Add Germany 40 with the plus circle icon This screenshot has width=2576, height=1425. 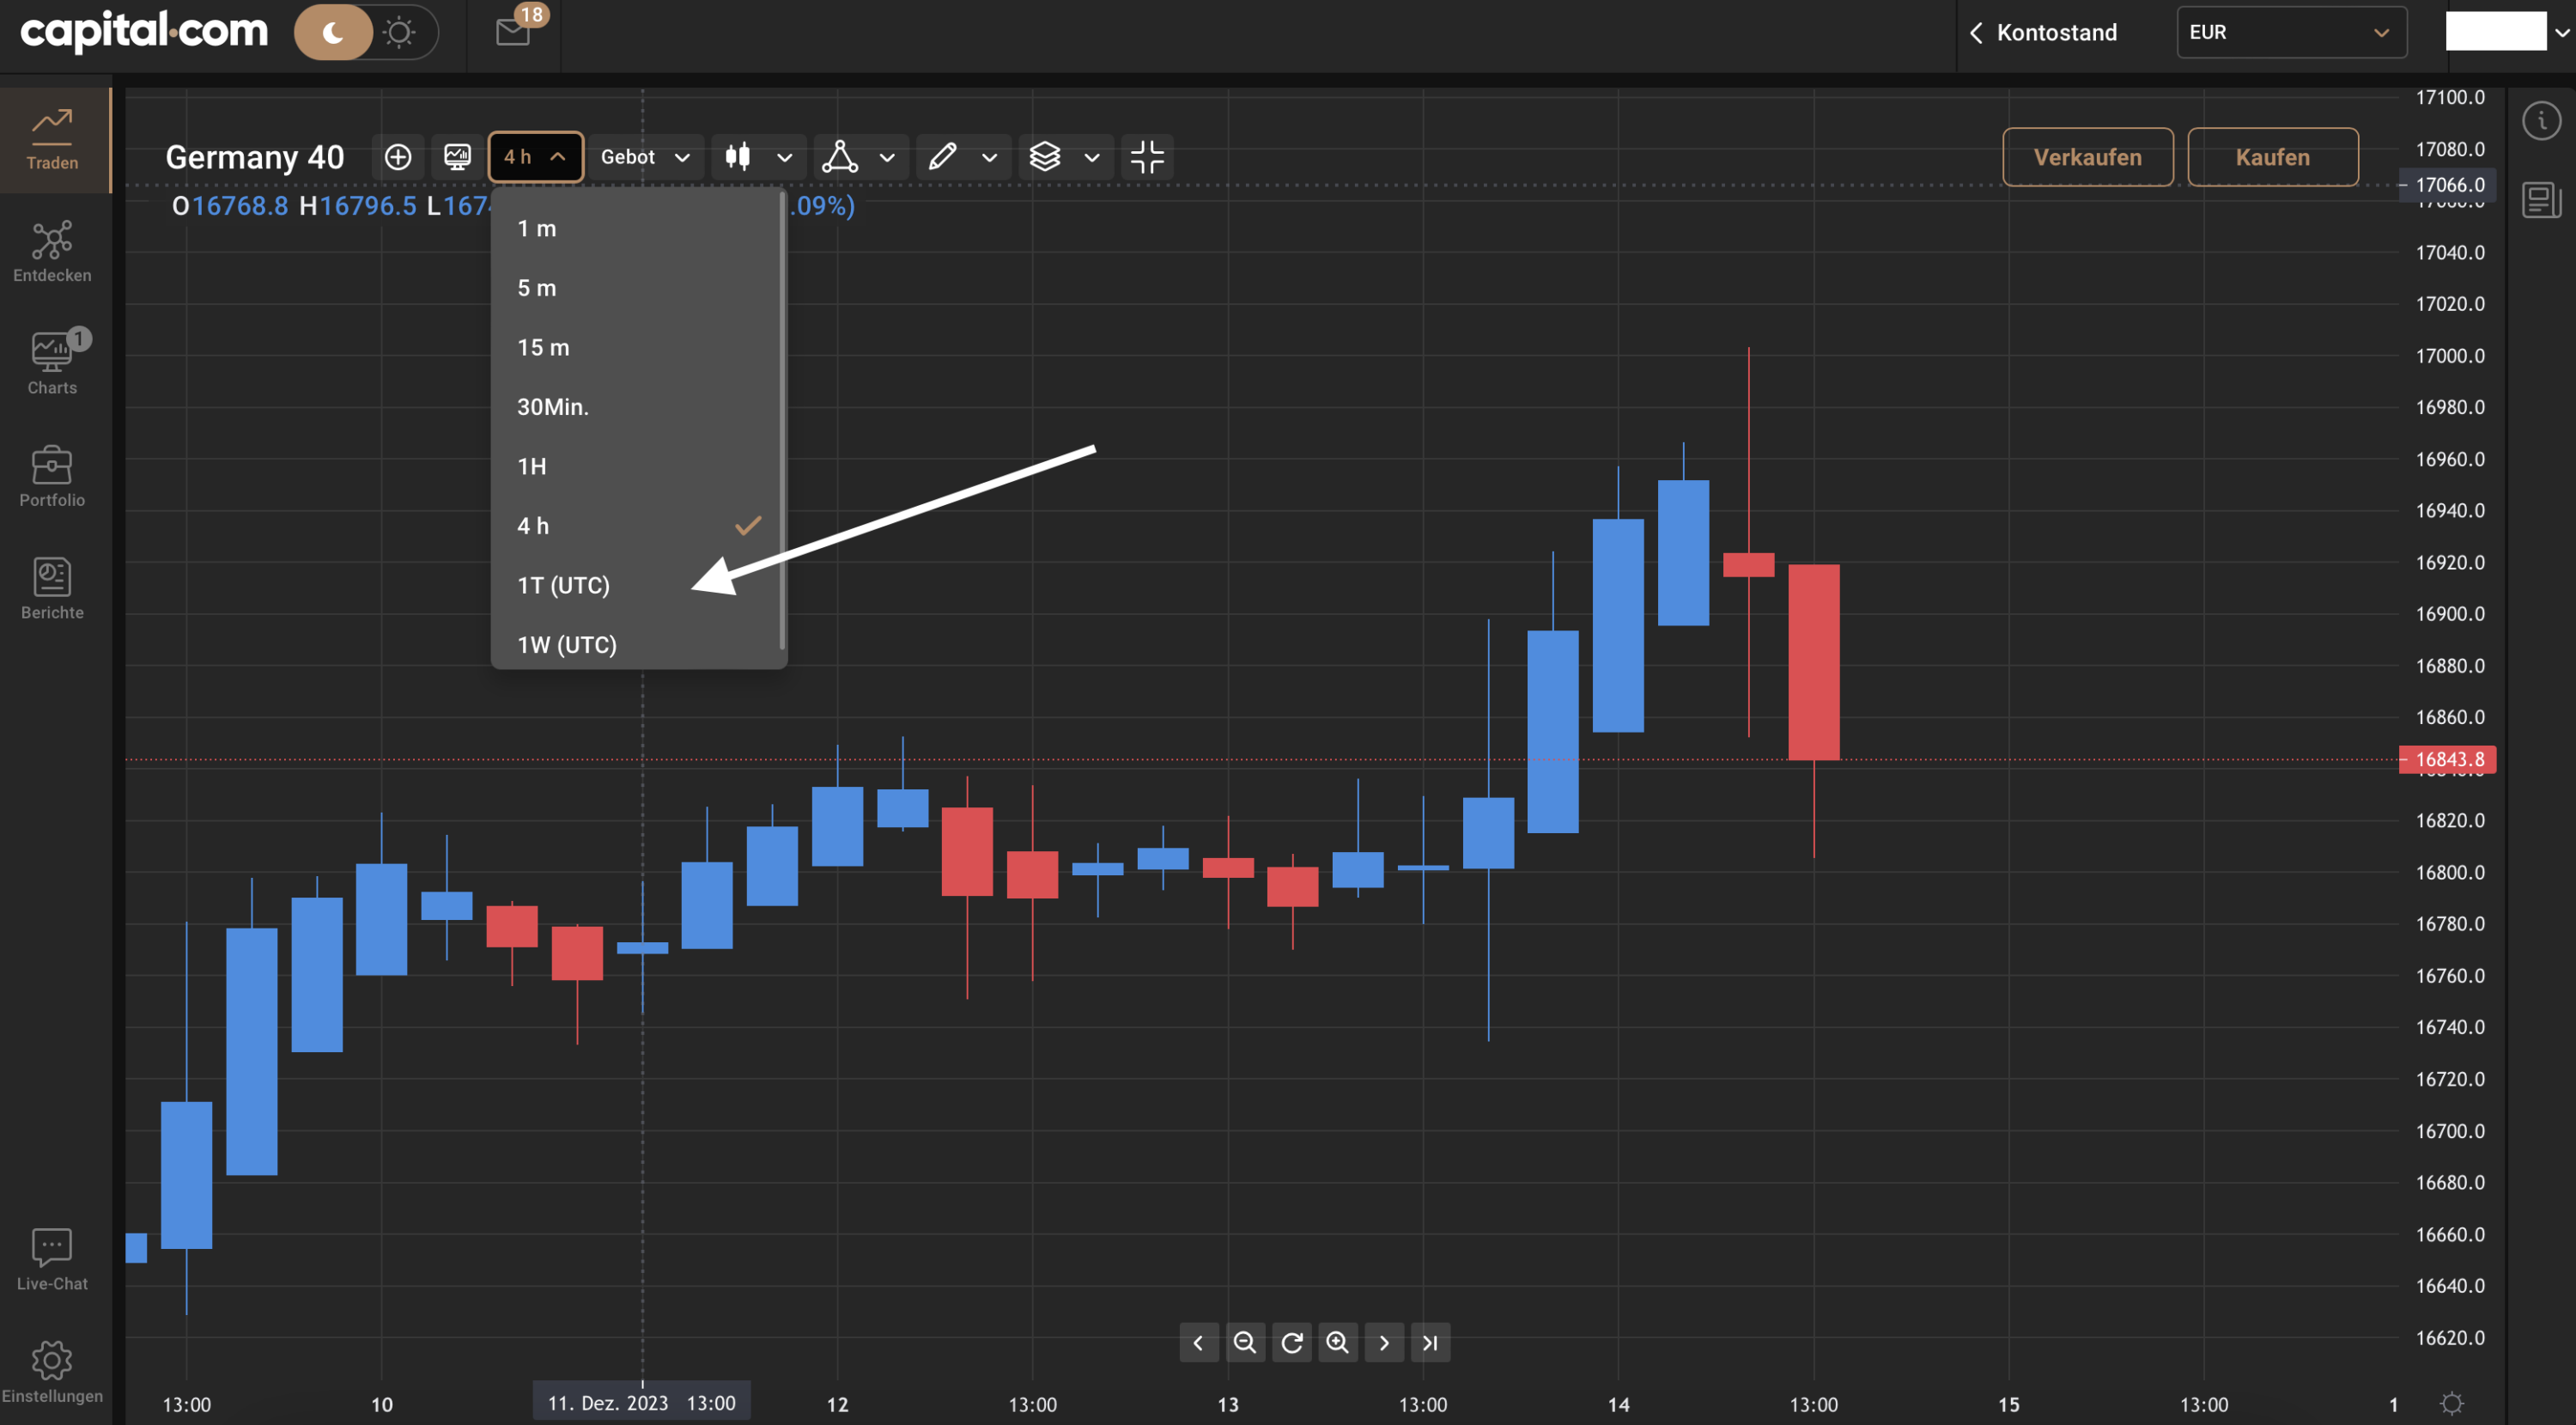pyautogui.click(x=398, y=157)
